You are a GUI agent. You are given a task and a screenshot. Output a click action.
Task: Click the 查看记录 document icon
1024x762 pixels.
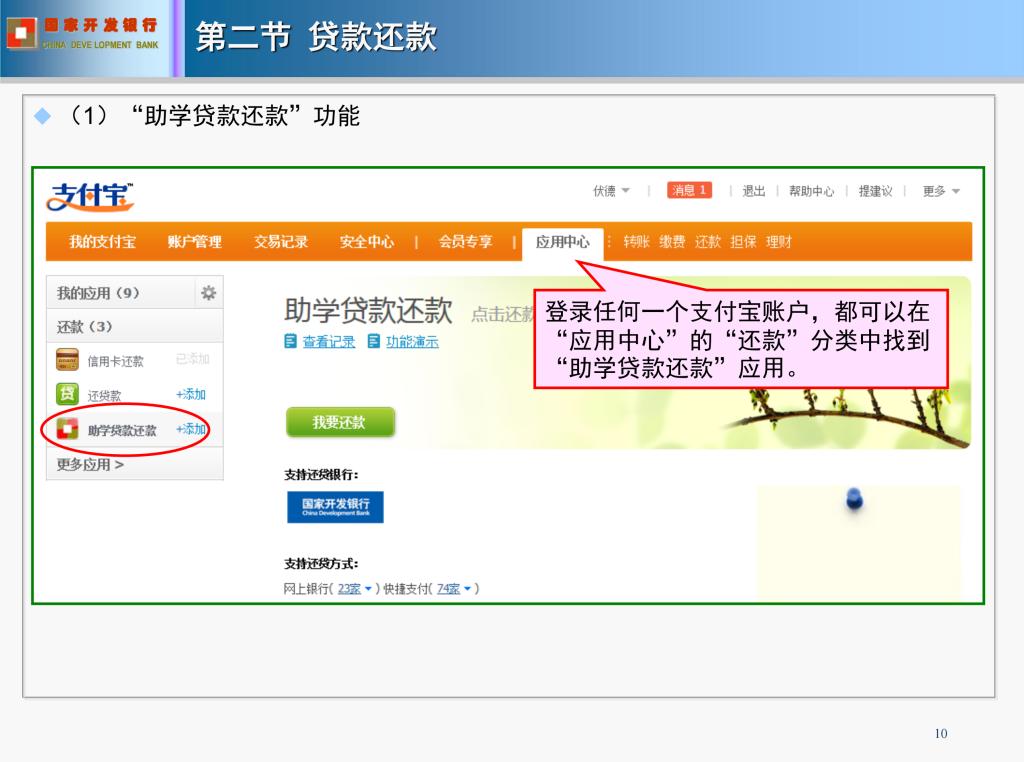pos(291,341)
